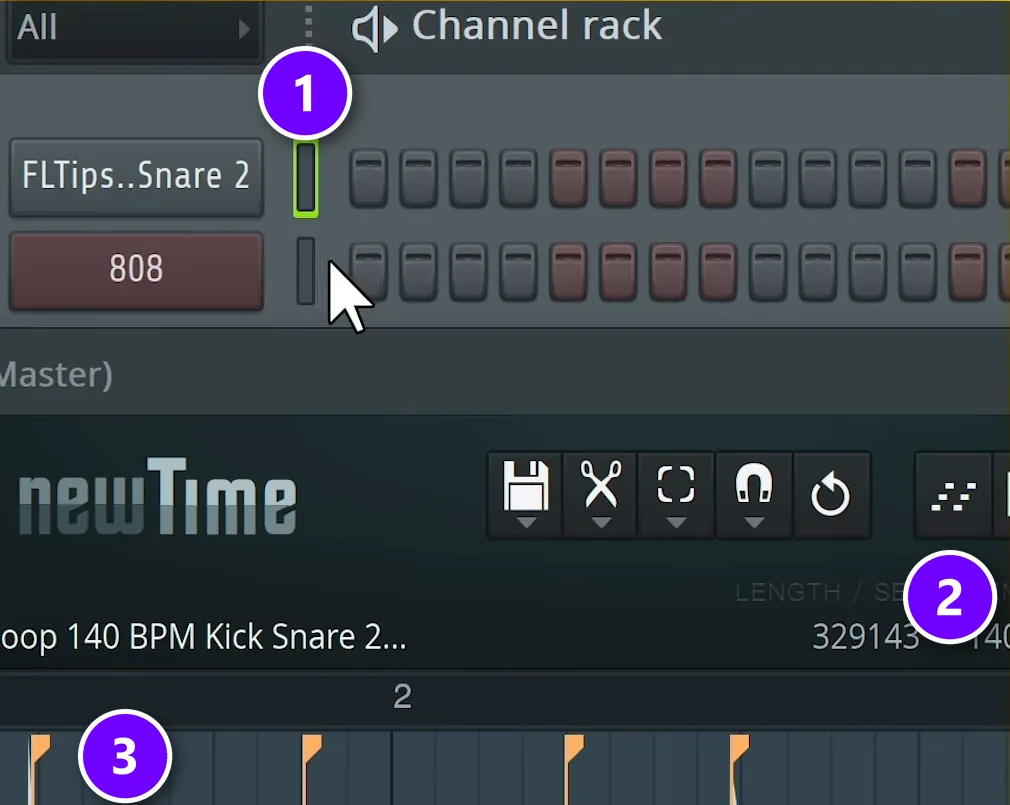Screen dimensions: 1010x805
Task: Enable step 12 on the 808 row
Action: [918, 272]
